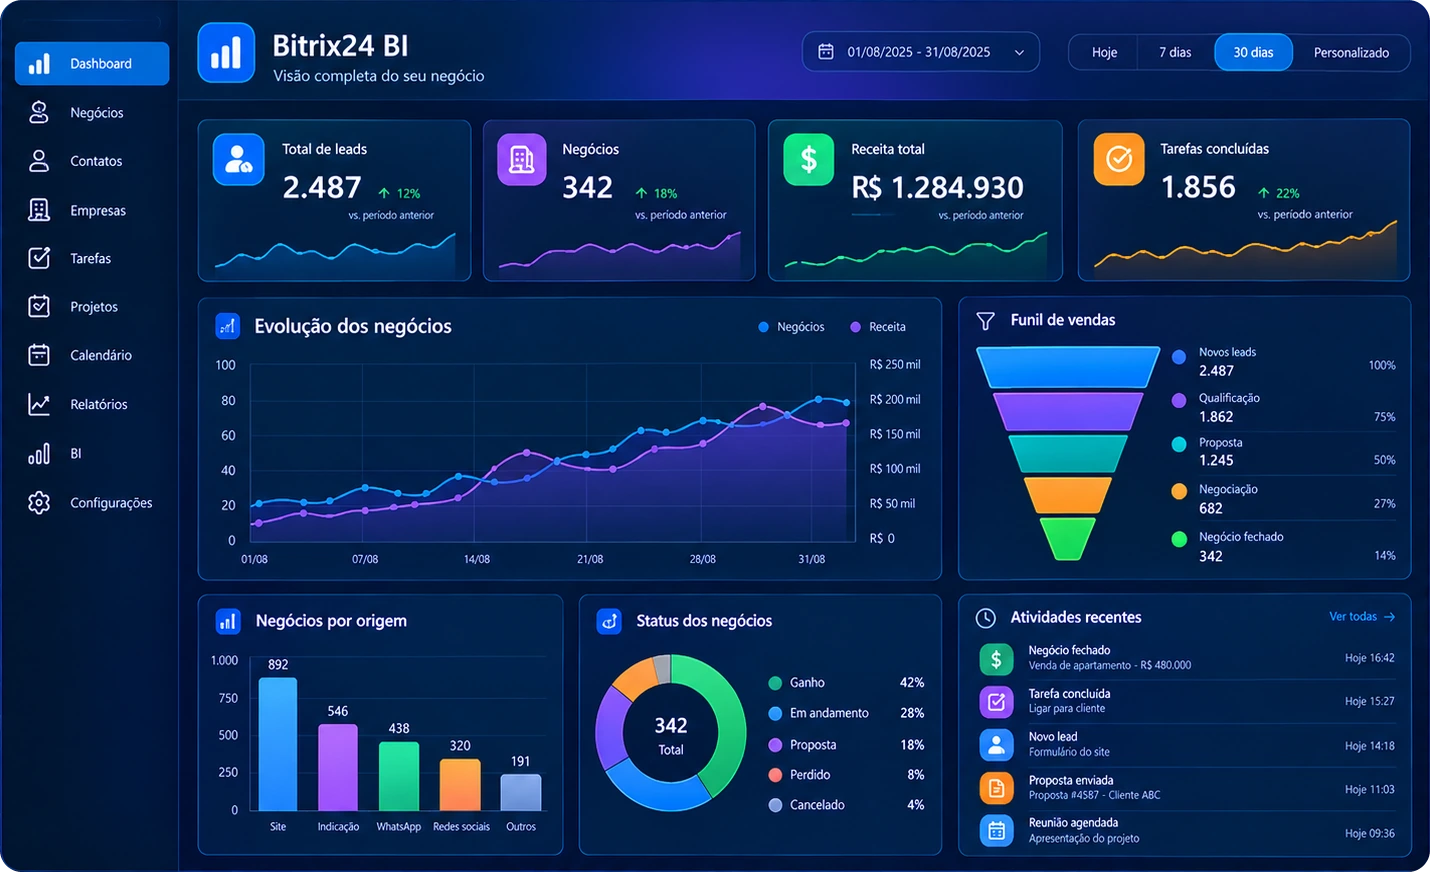The width and height of the screenshot is (1430, 872).
Task: Click the Projetos icon in sidebar
Action: 39,306
